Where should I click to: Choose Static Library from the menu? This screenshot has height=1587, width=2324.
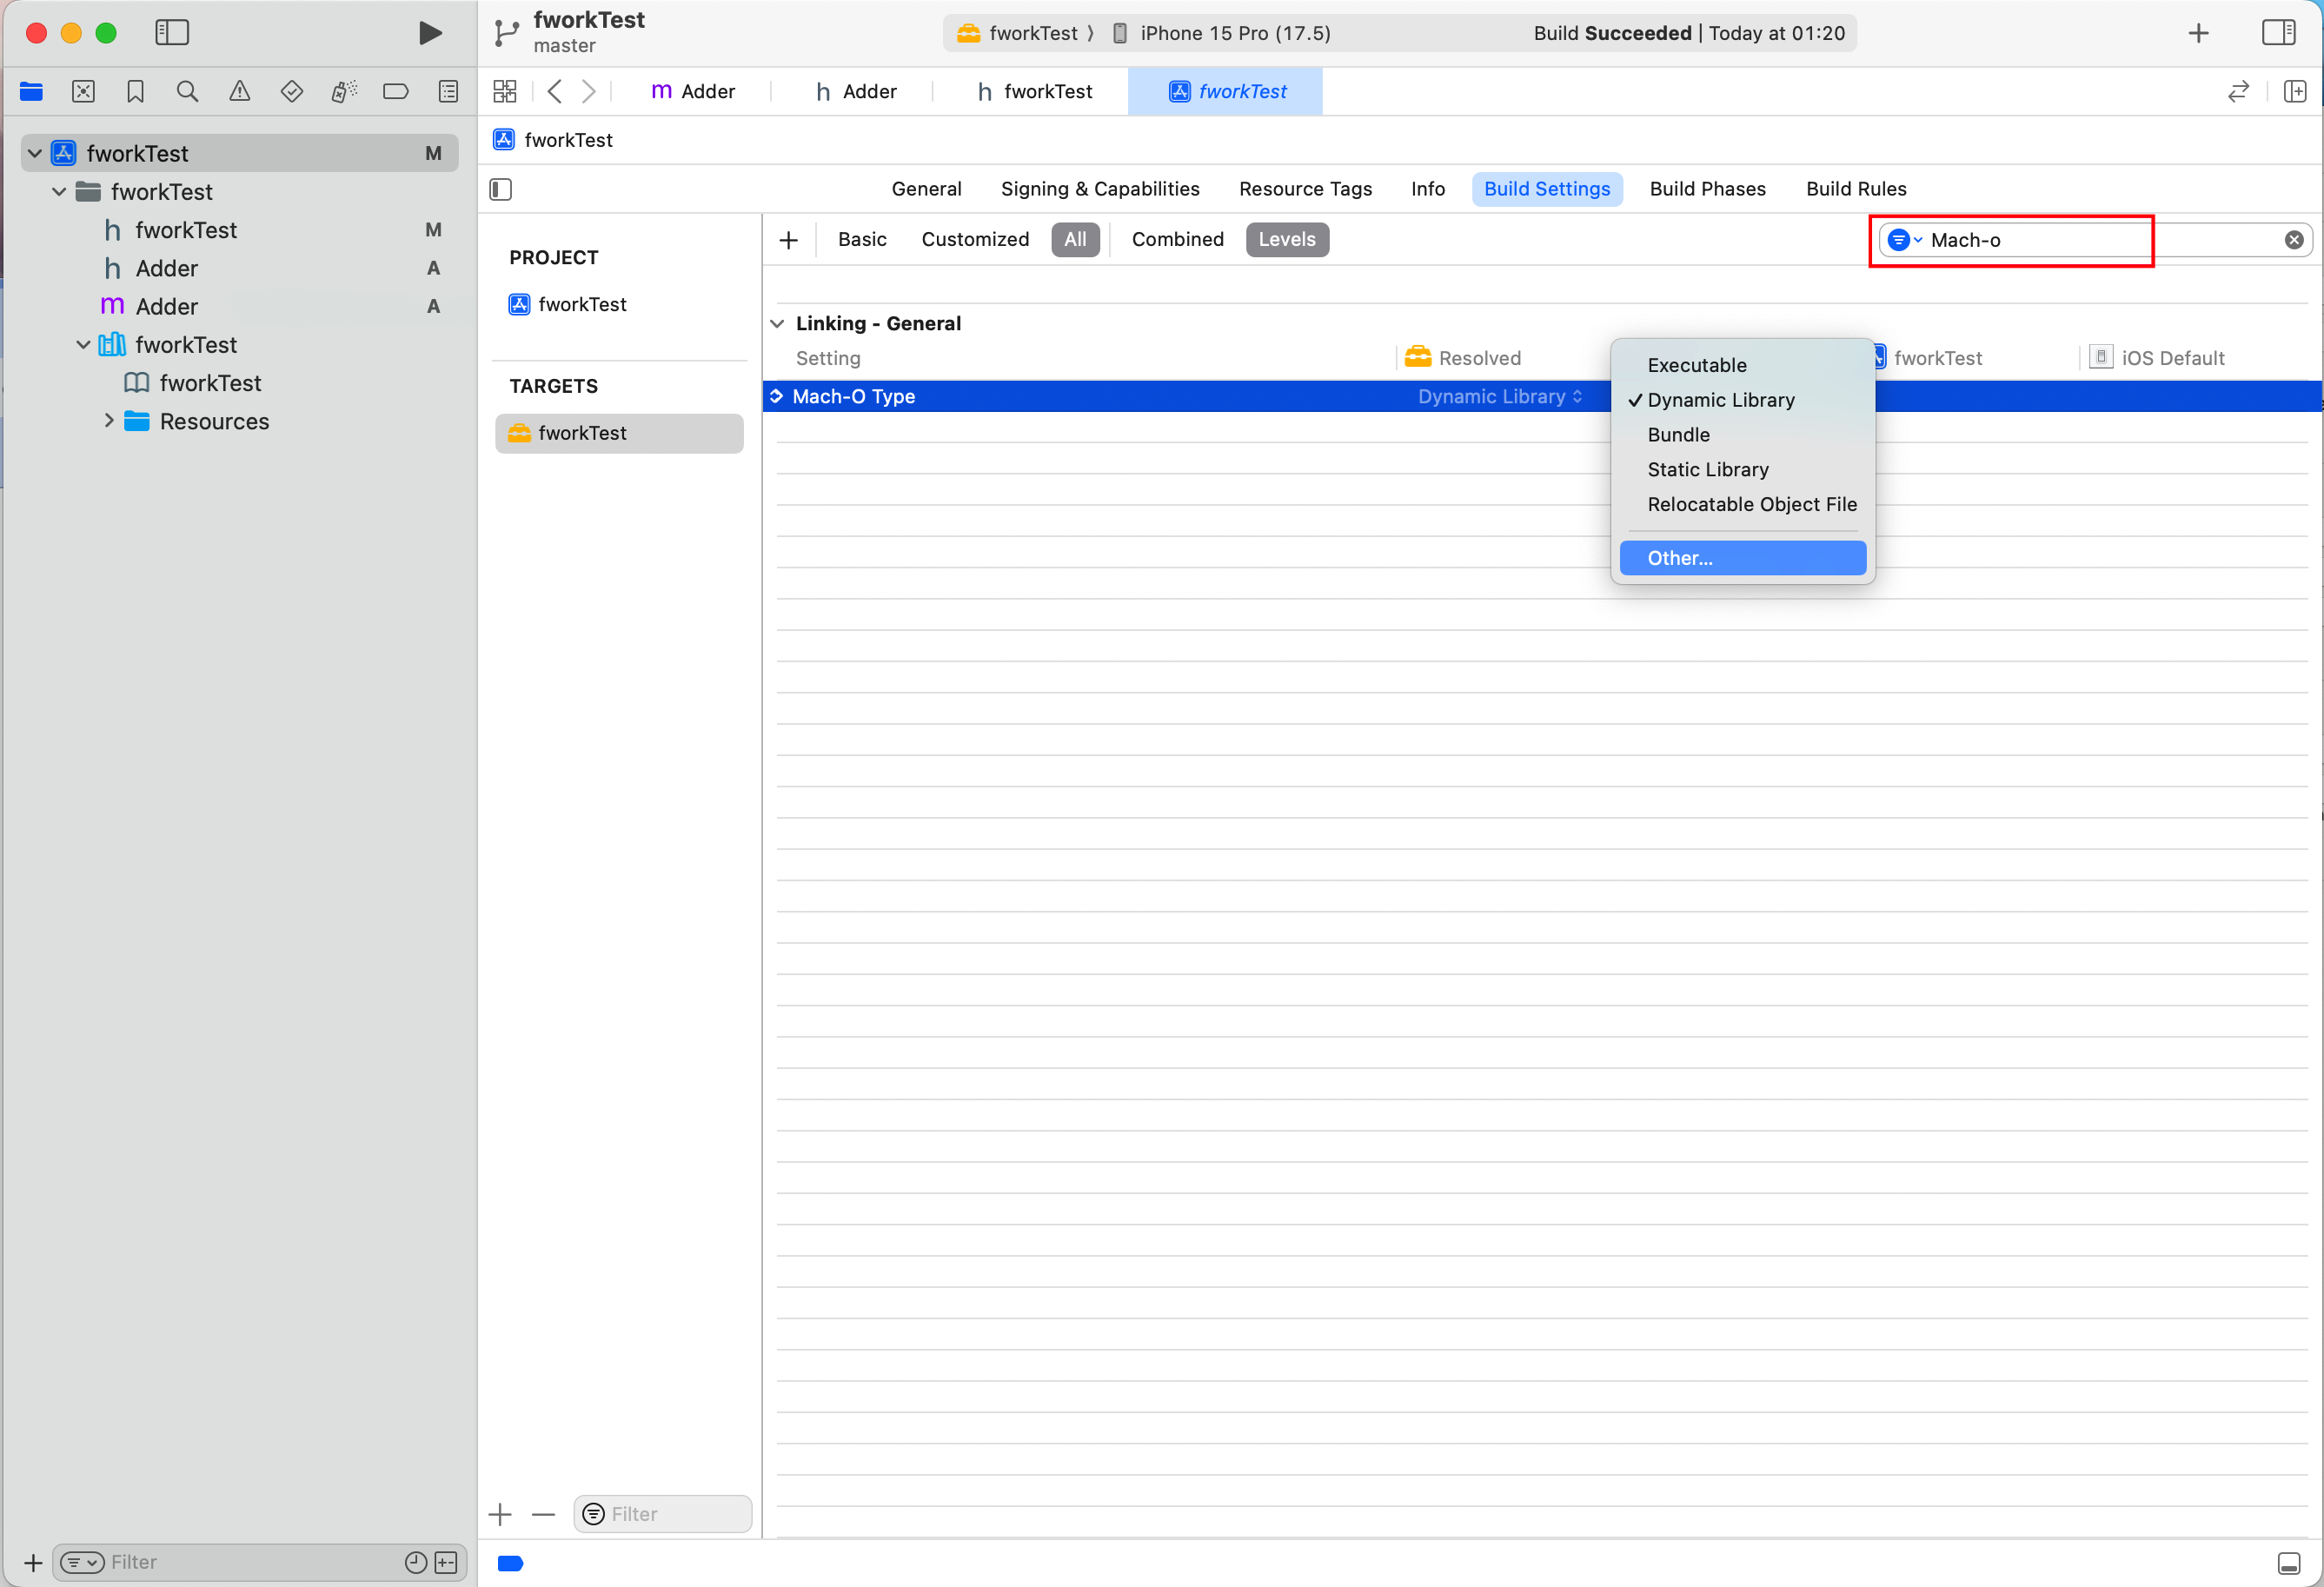pos(1742,469)
